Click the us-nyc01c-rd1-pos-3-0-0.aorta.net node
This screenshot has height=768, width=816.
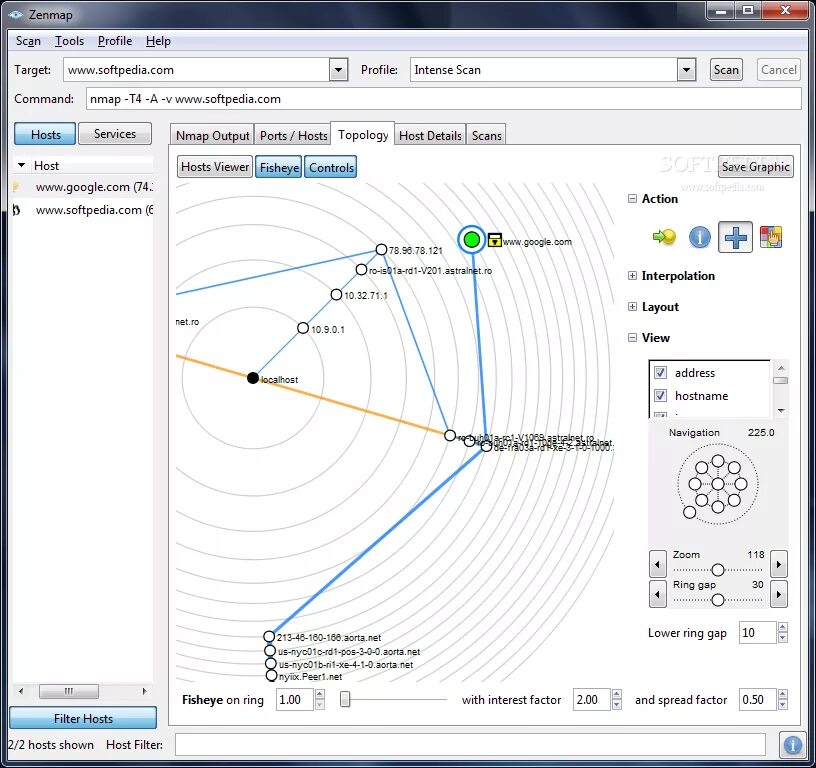(x=270, y=650)
